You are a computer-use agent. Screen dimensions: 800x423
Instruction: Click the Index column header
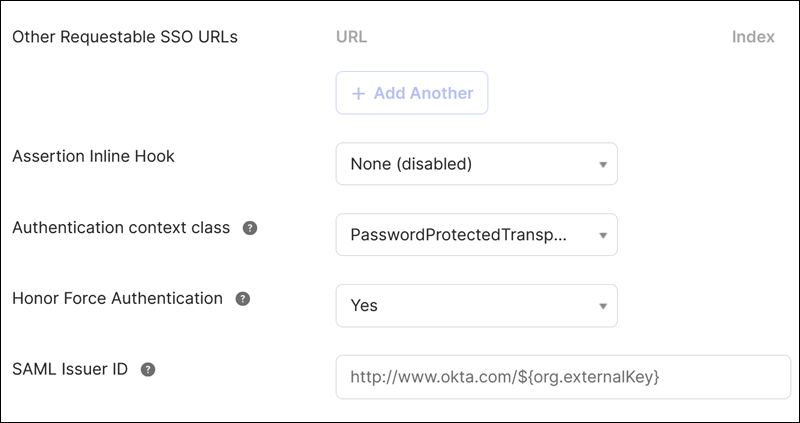753,37
